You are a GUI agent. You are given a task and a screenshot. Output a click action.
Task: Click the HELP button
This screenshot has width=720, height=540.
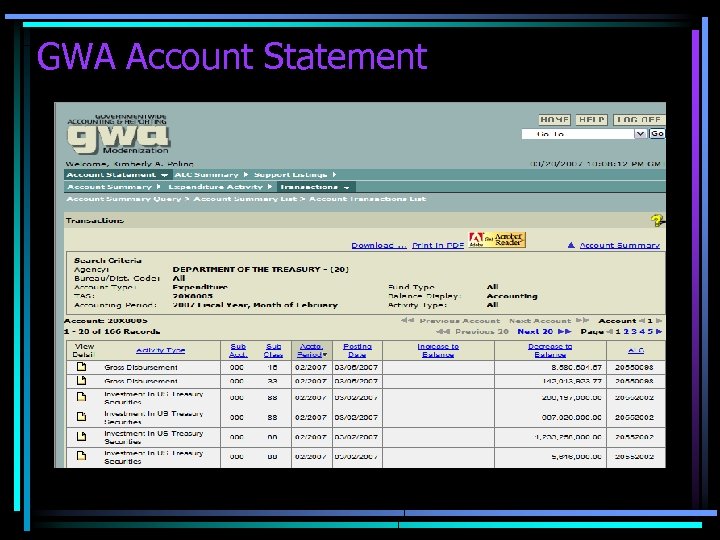click(x=591, y=120)
